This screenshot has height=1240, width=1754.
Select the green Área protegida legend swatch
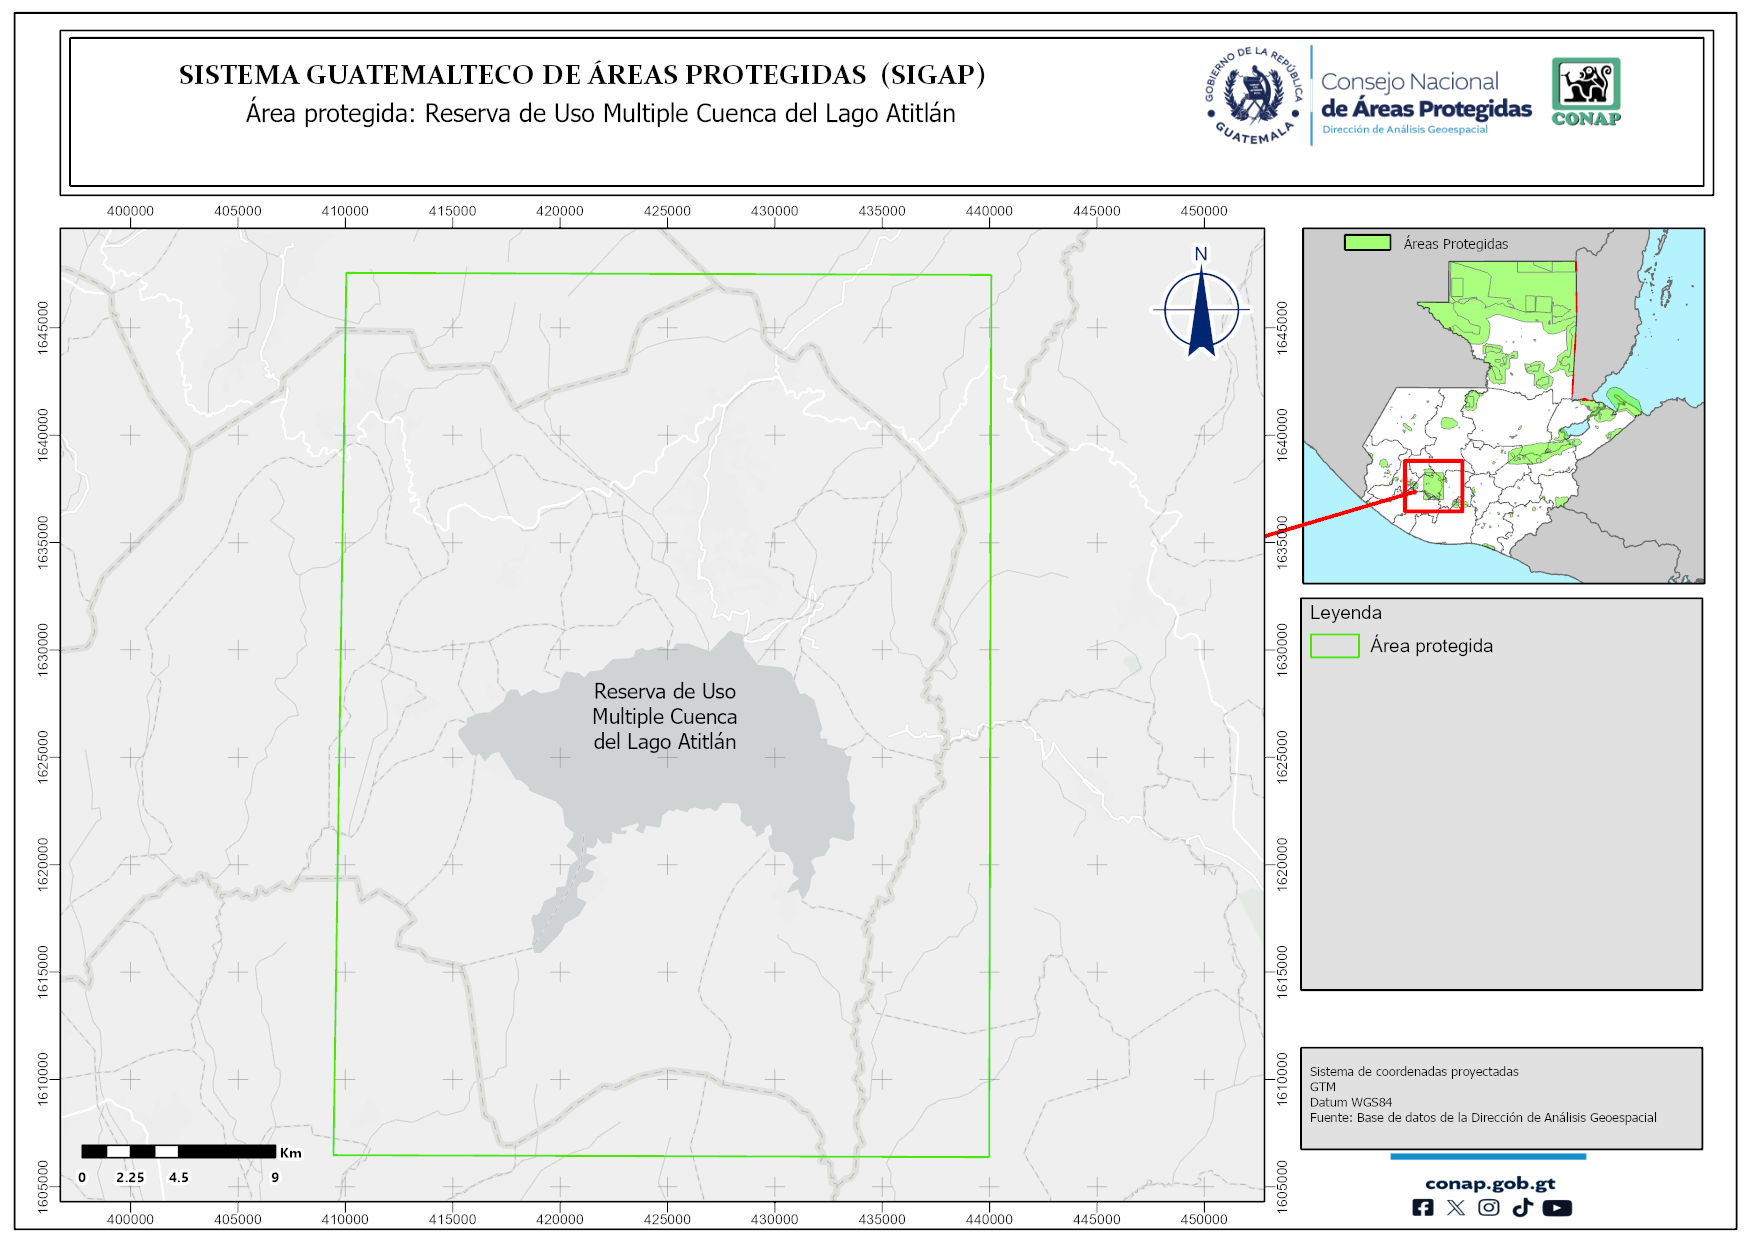point(1334,646)
